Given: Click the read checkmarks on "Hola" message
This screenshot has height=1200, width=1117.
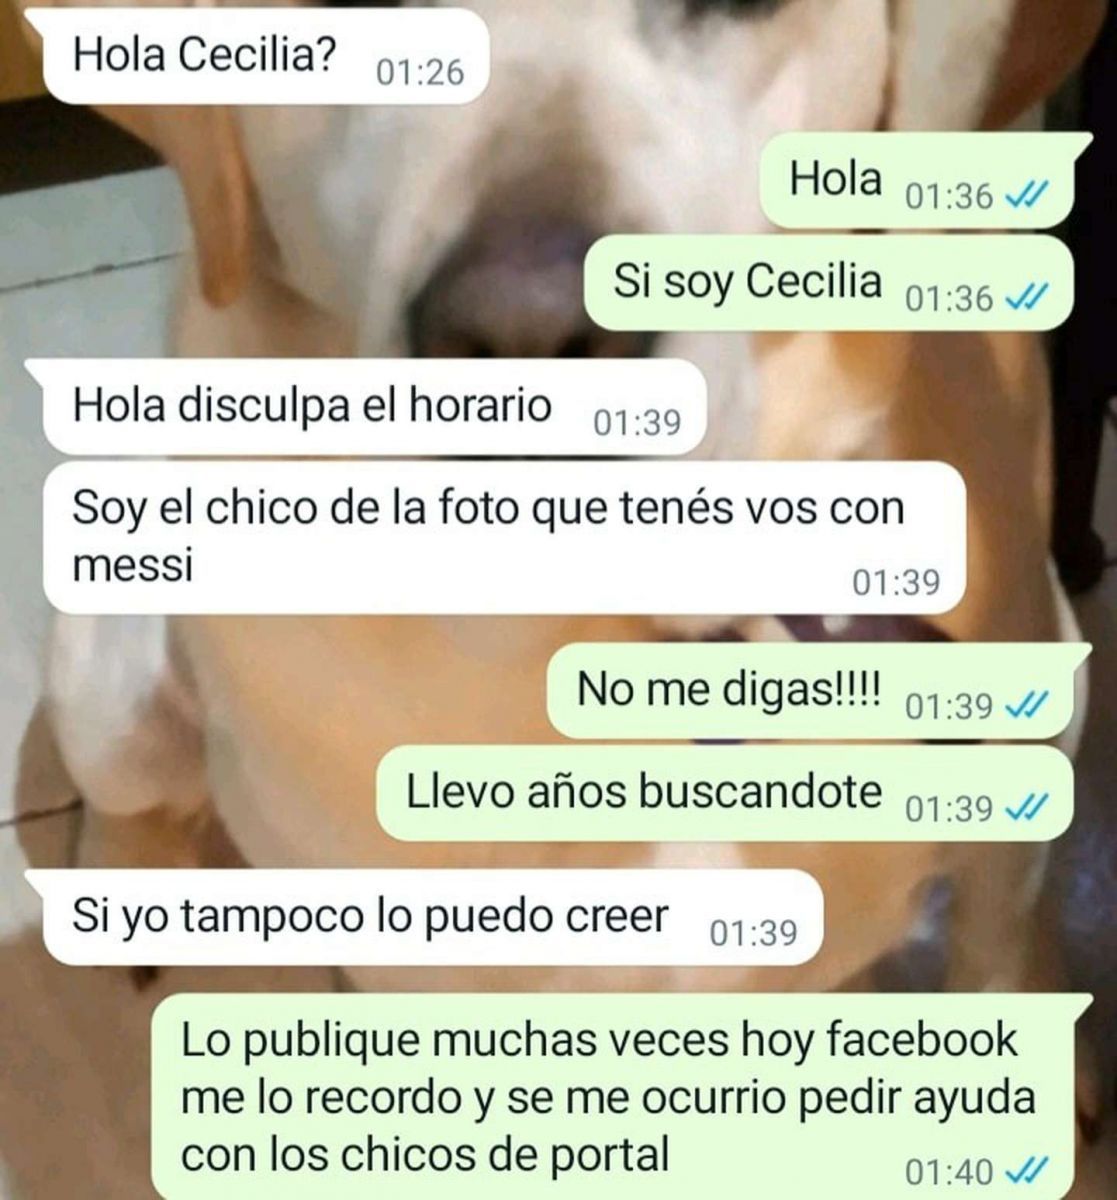Looking at the screenshot, I should [1023, 197].
